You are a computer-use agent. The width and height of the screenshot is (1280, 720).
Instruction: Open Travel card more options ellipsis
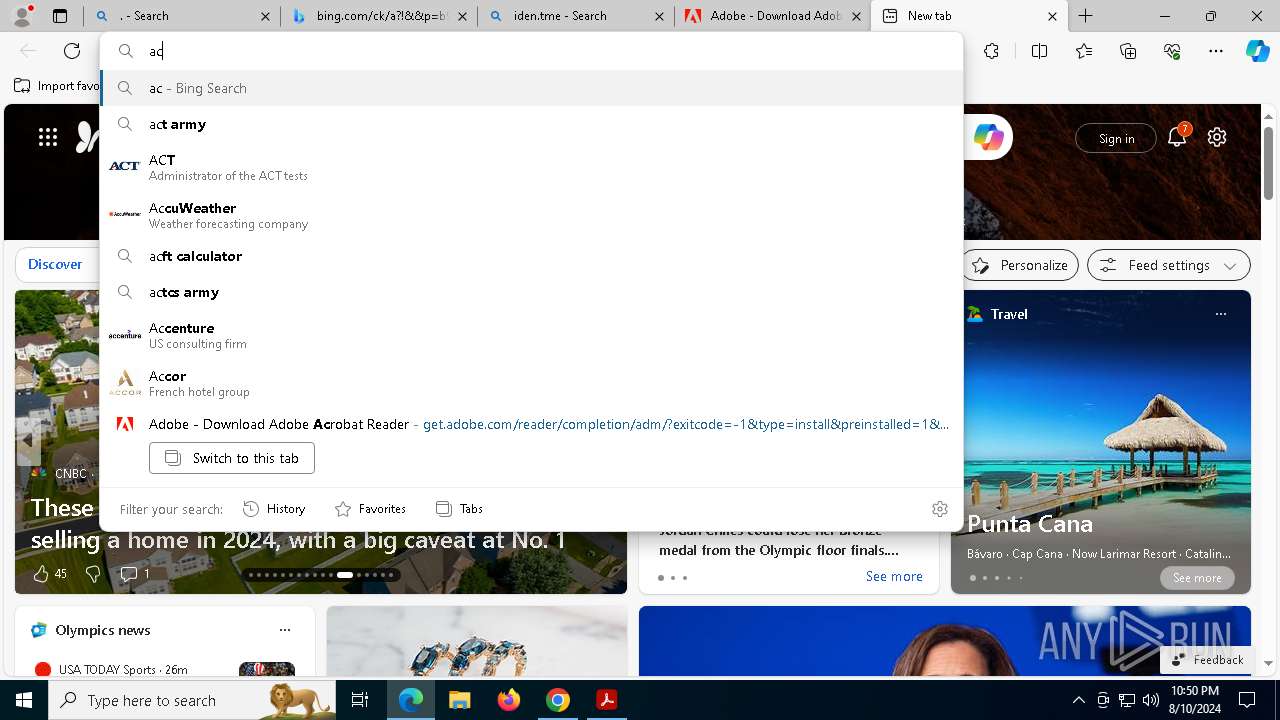[x=1220, y=314]
